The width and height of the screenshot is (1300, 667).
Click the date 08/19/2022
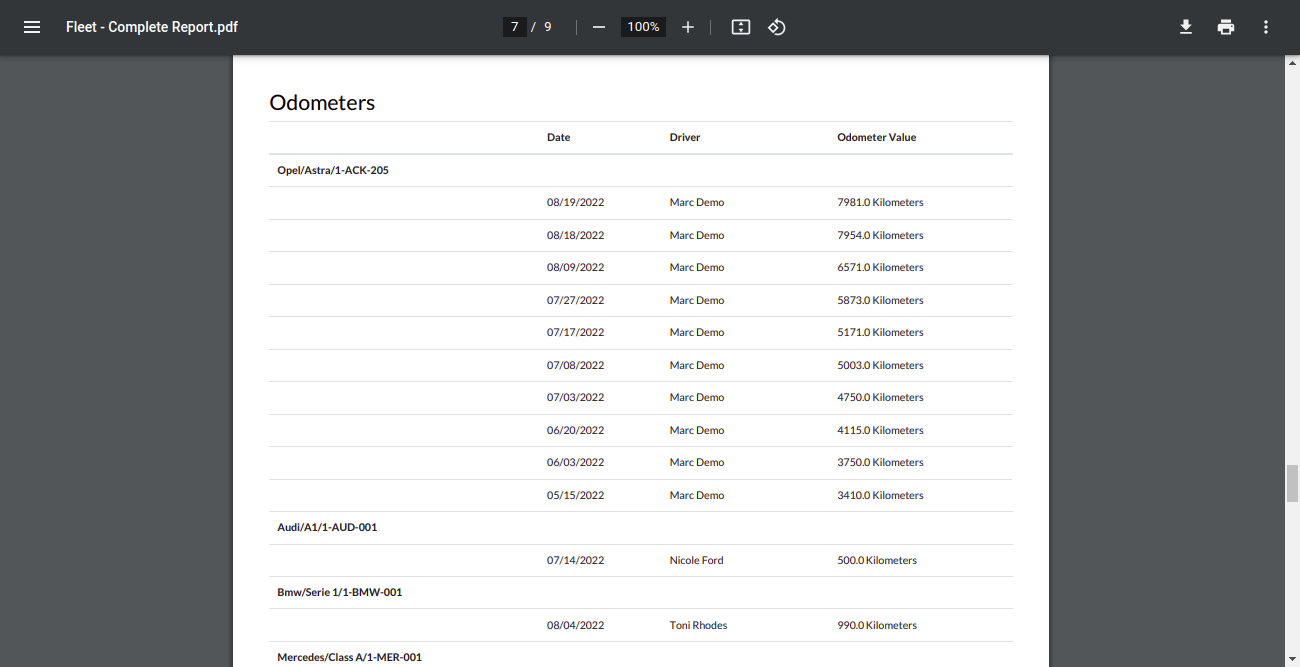point(575,202)
